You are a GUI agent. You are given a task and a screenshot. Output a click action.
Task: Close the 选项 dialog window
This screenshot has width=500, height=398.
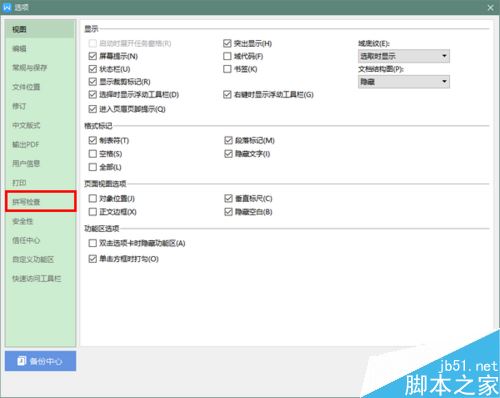click(491, 7)
